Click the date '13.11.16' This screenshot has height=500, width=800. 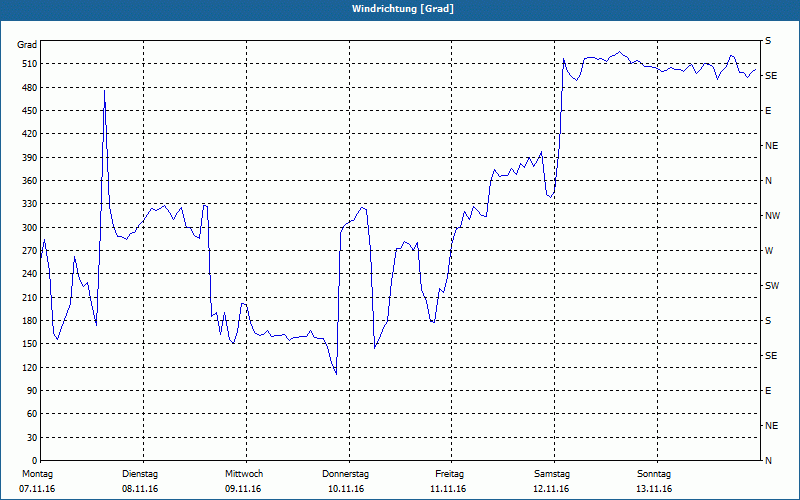coord(654,489)
